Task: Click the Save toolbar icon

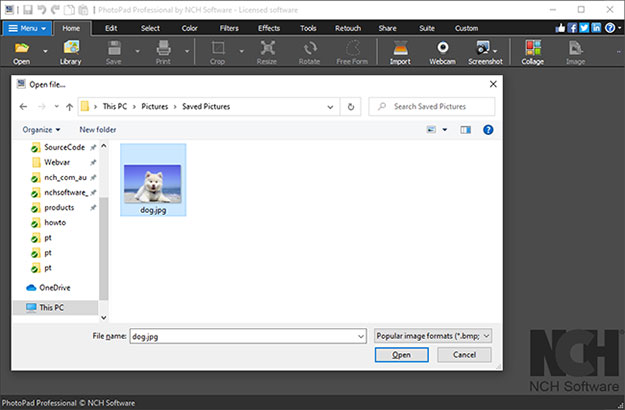Action: 114,52
